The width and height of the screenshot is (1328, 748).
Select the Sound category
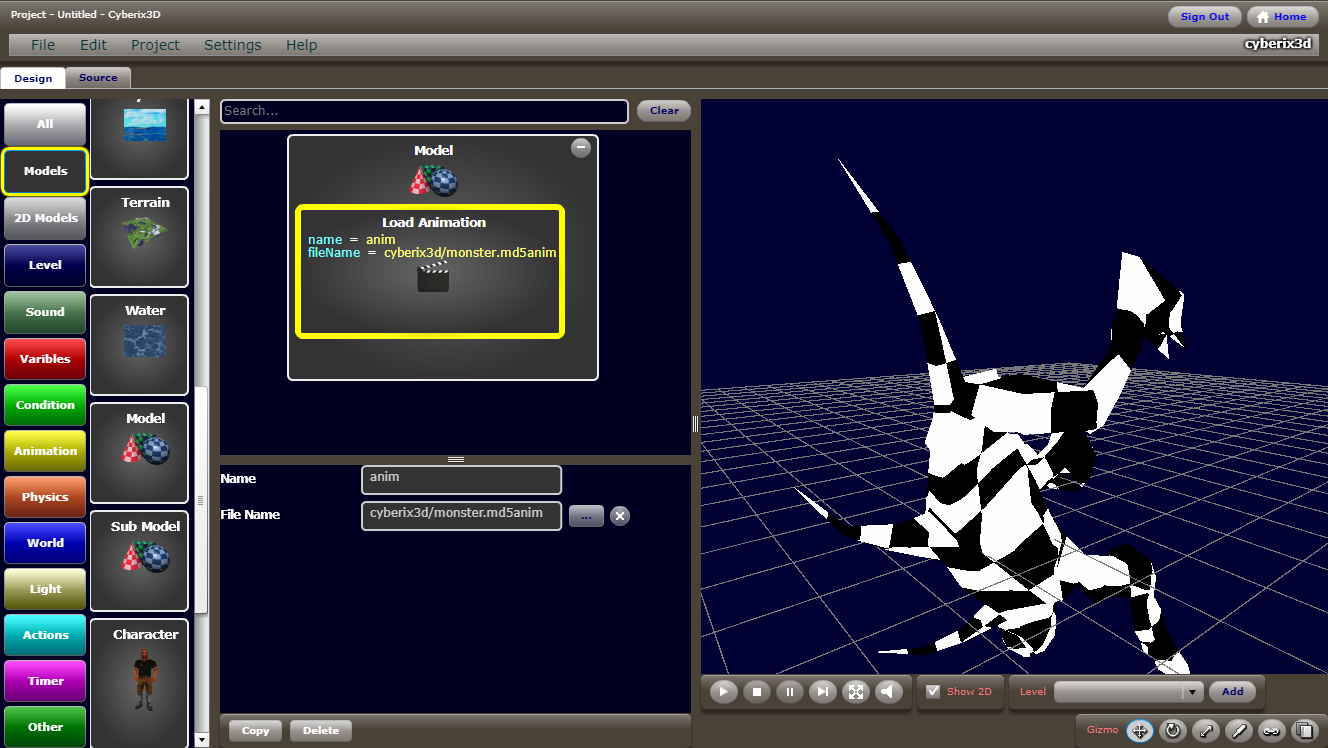click(45, 312)
